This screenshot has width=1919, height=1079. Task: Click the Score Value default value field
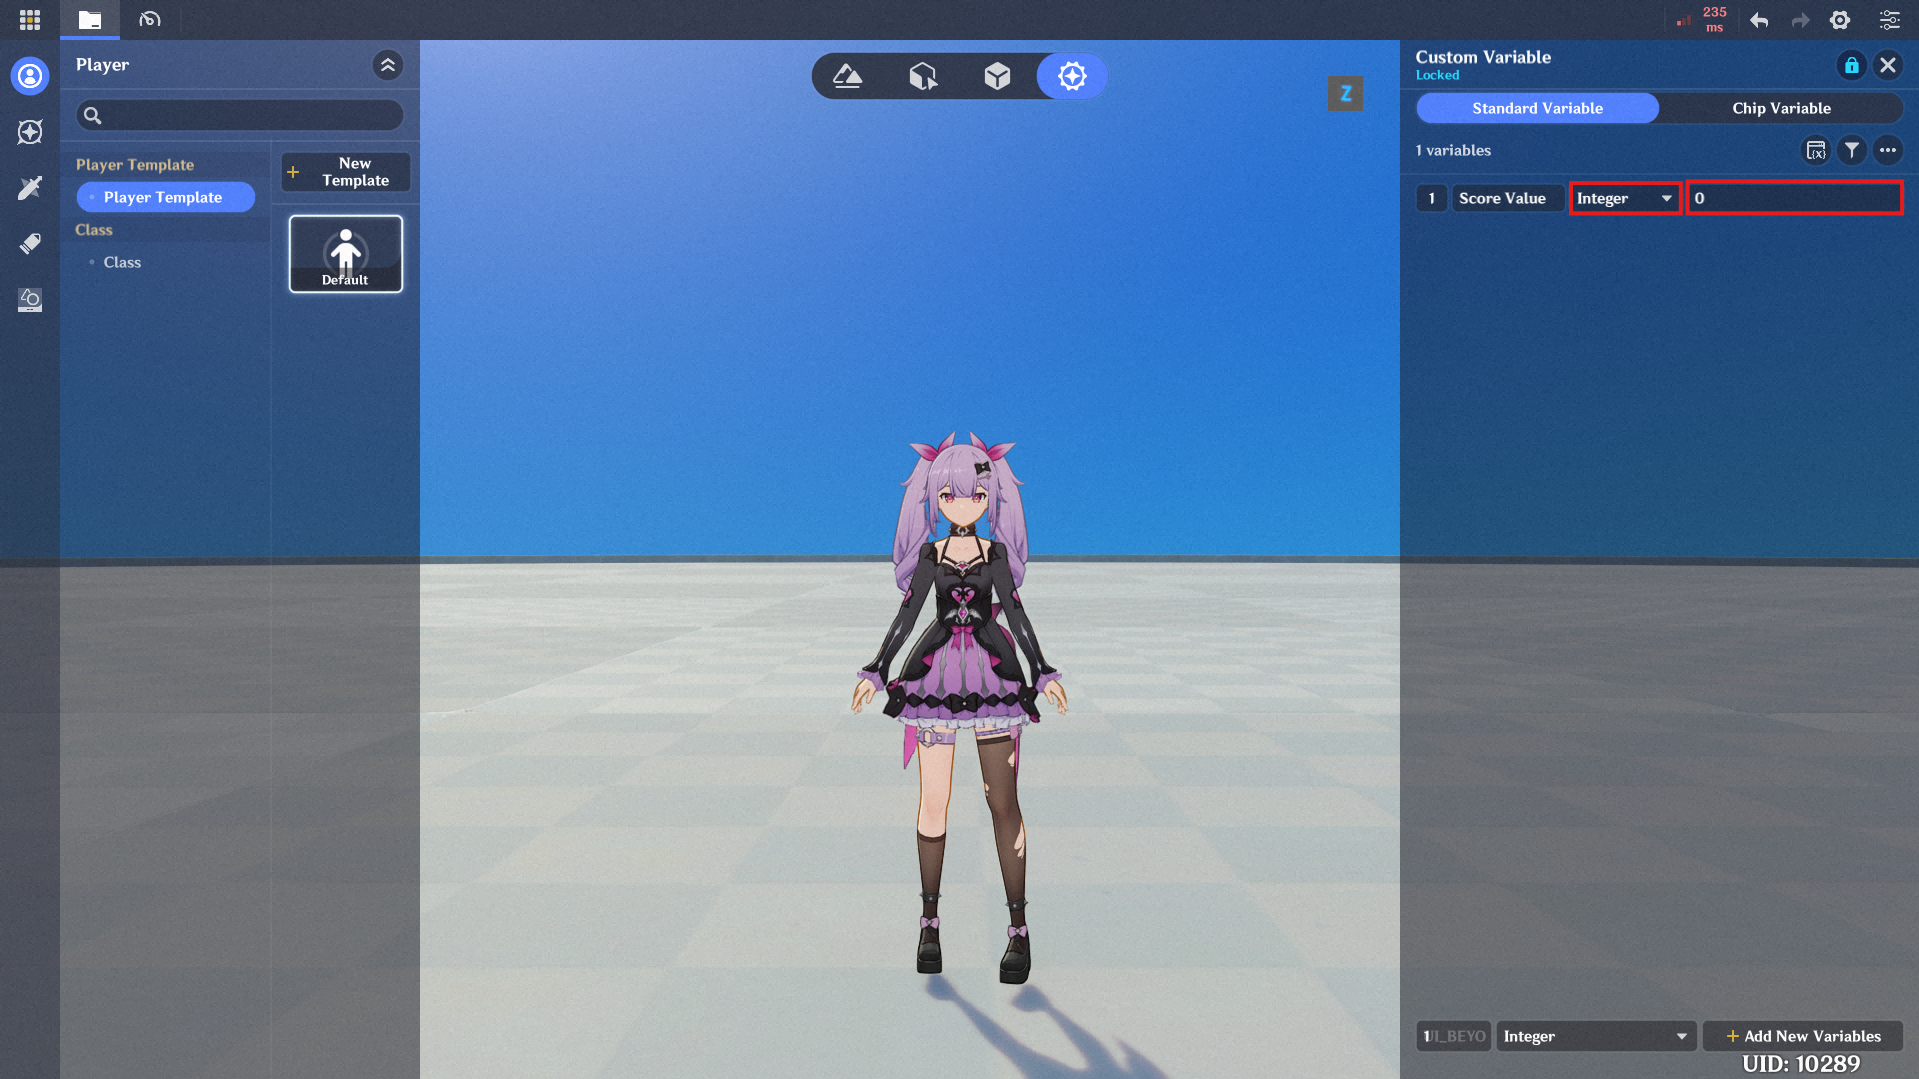1795,198
